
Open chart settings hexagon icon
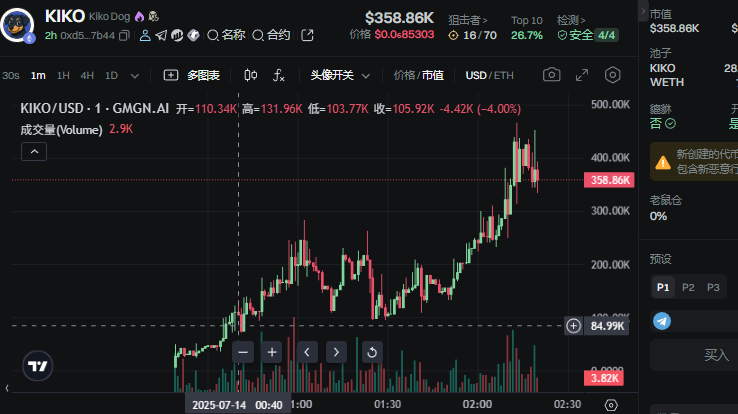(x=612, y=75)
